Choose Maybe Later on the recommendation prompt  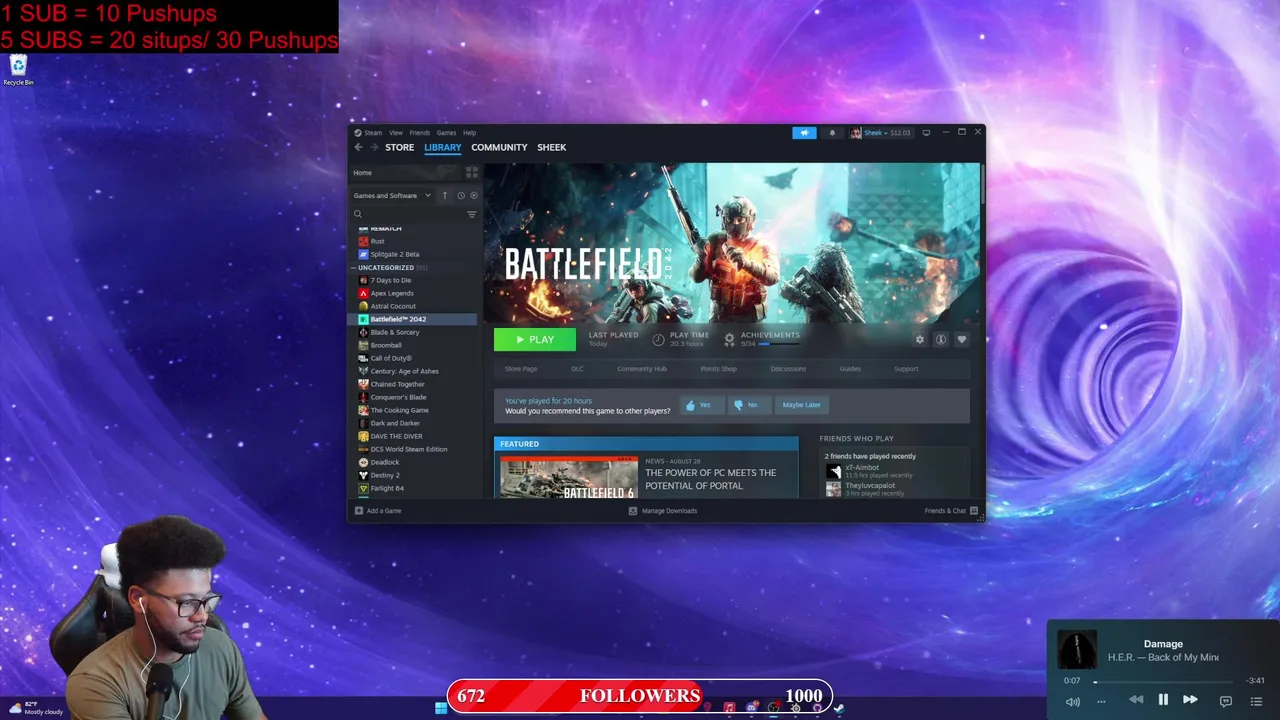point(801,405)
